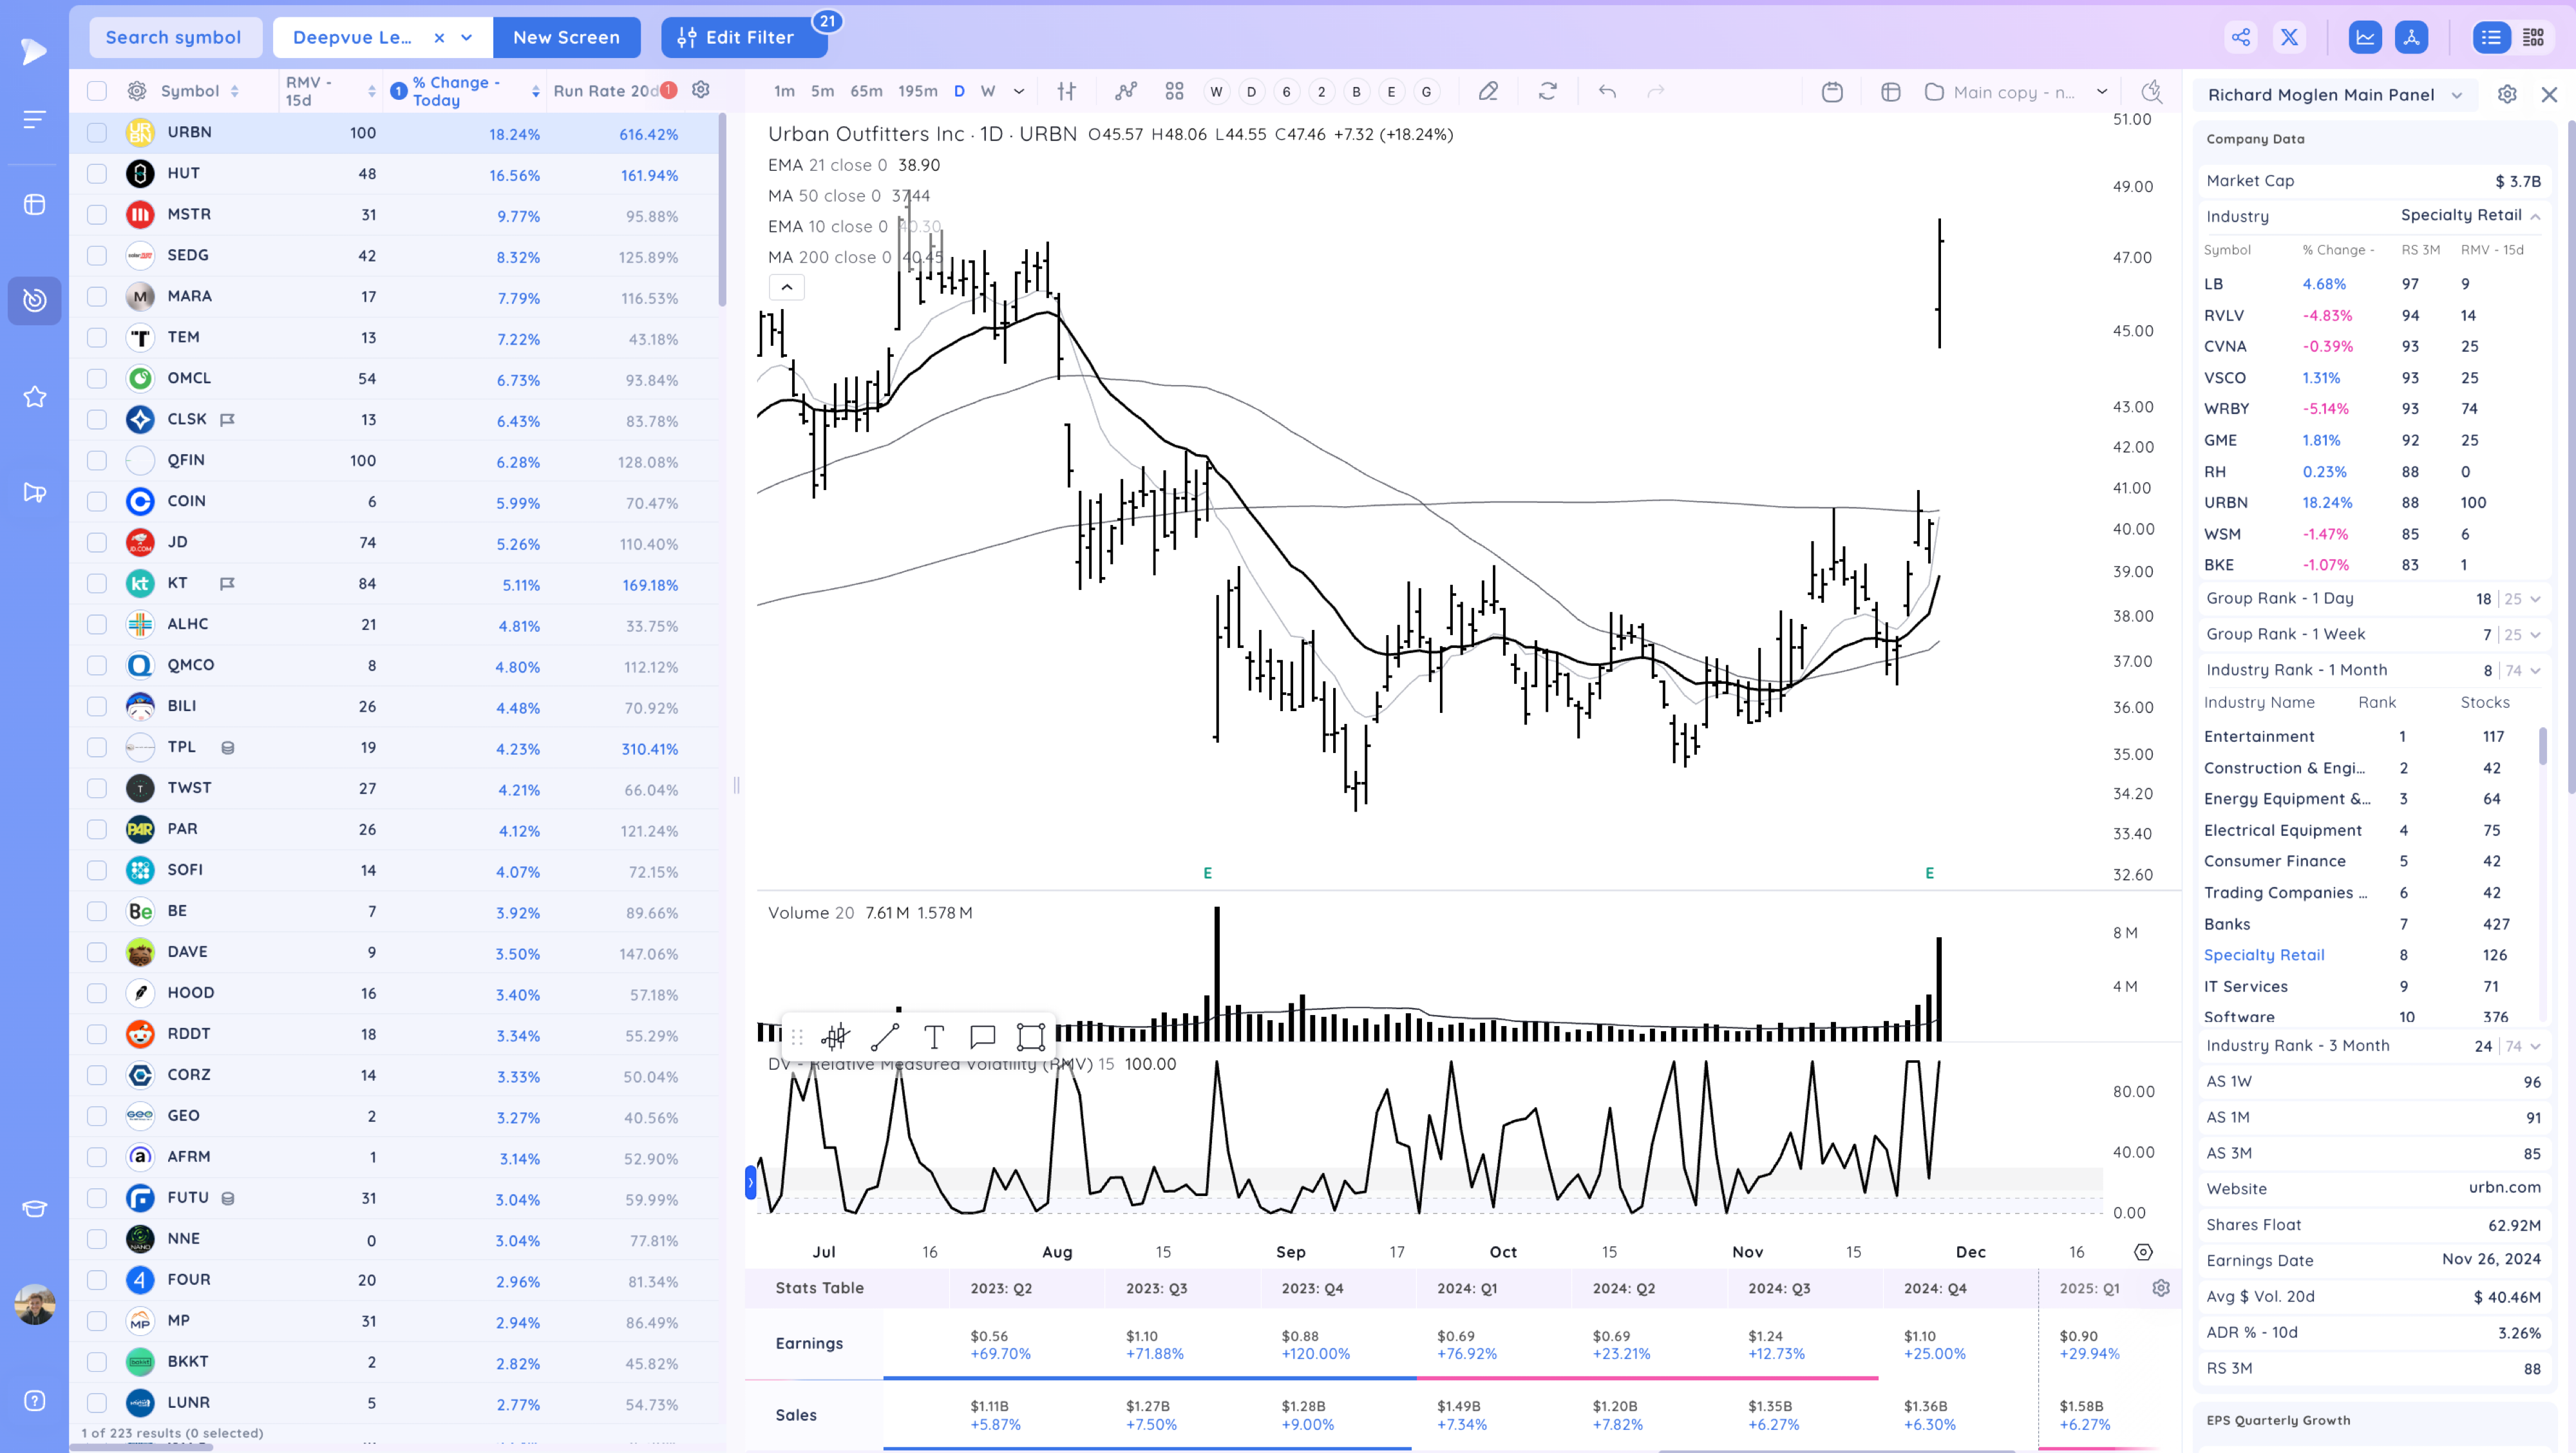Open the Main copy layout dropdown

coord(2102,91)
